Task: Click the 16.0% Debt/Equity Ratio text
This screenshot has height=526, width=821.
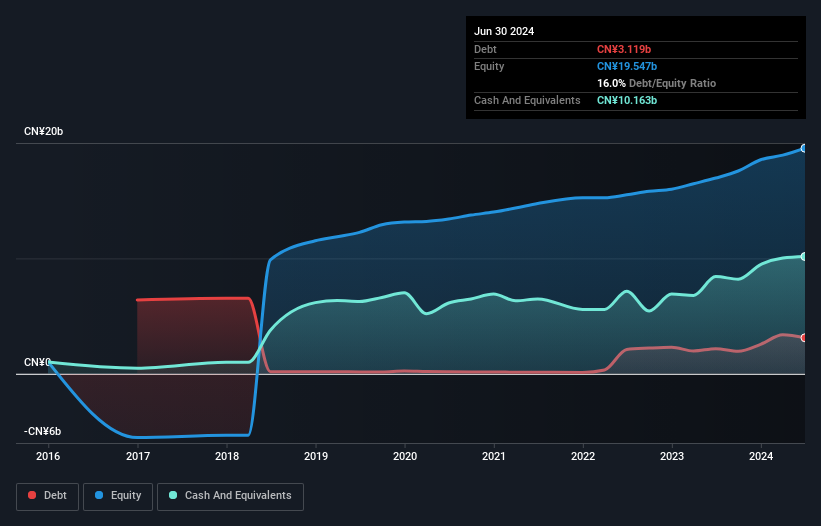Action: point(656,83)
